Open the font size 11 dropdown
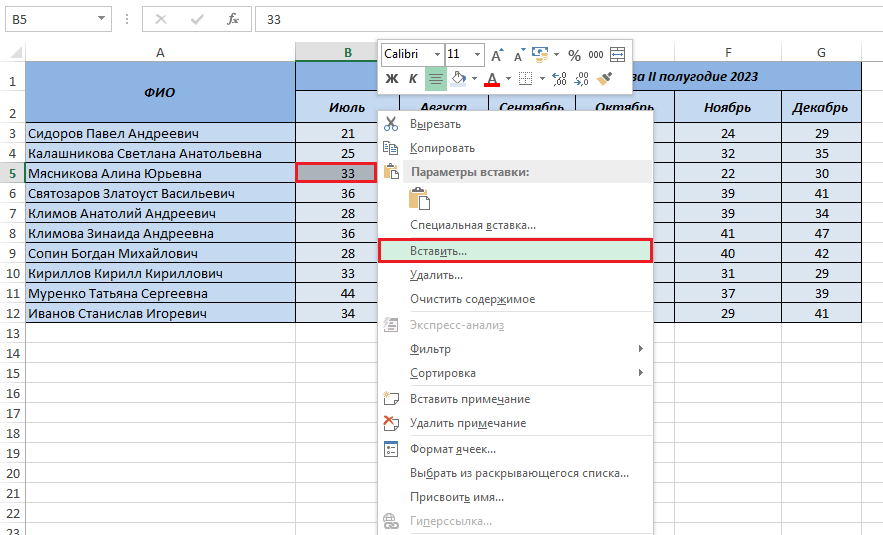 point(478,55)
